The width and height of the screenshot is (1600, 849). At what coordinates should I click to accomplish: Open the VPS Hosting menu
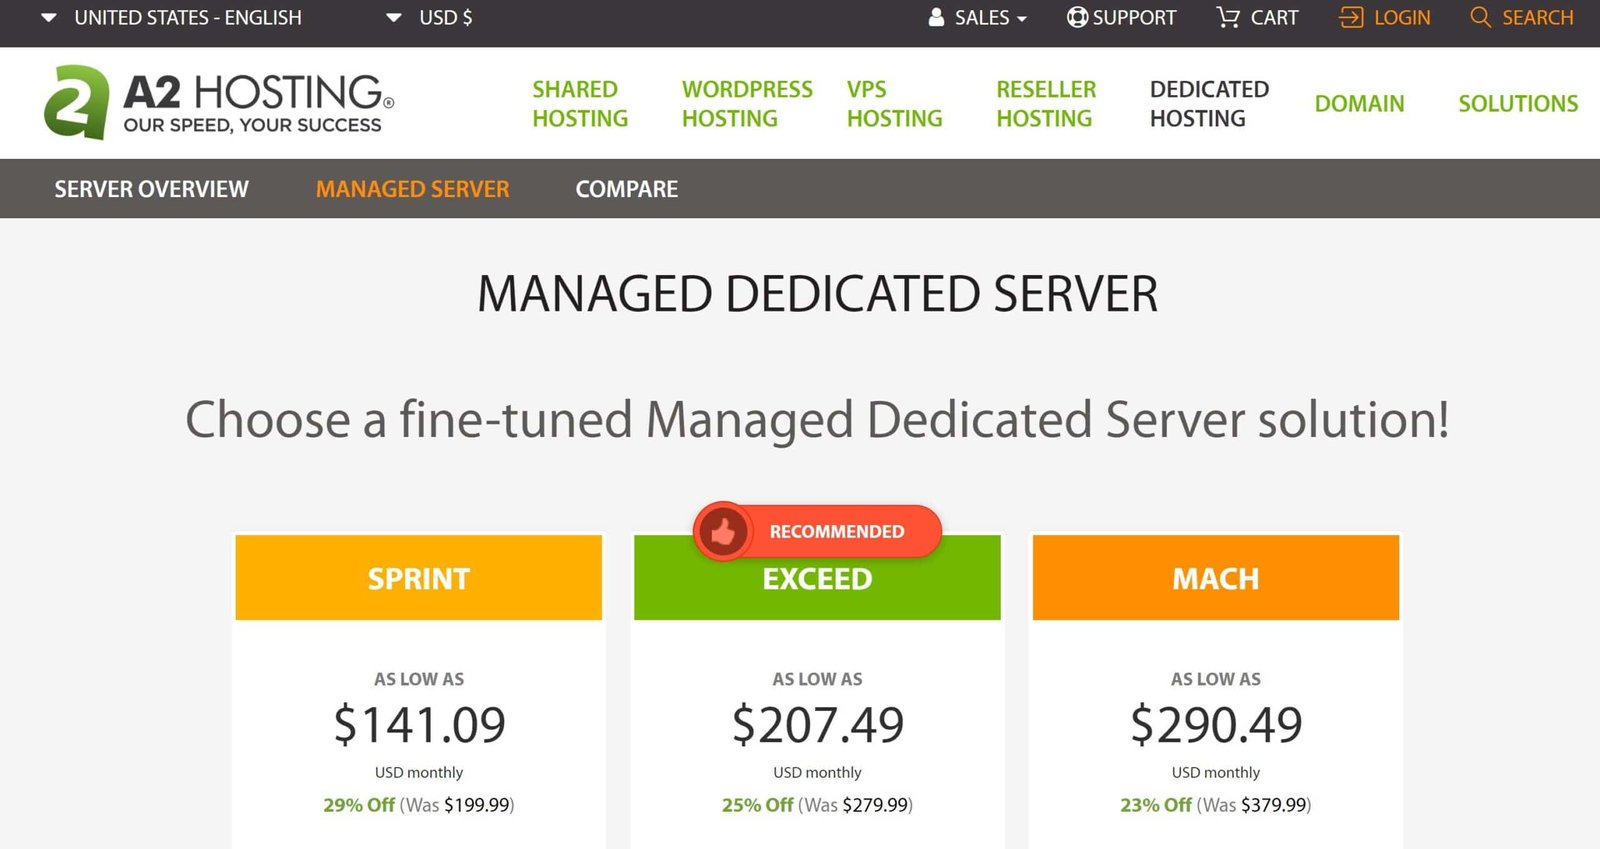(x=894, y=103)
